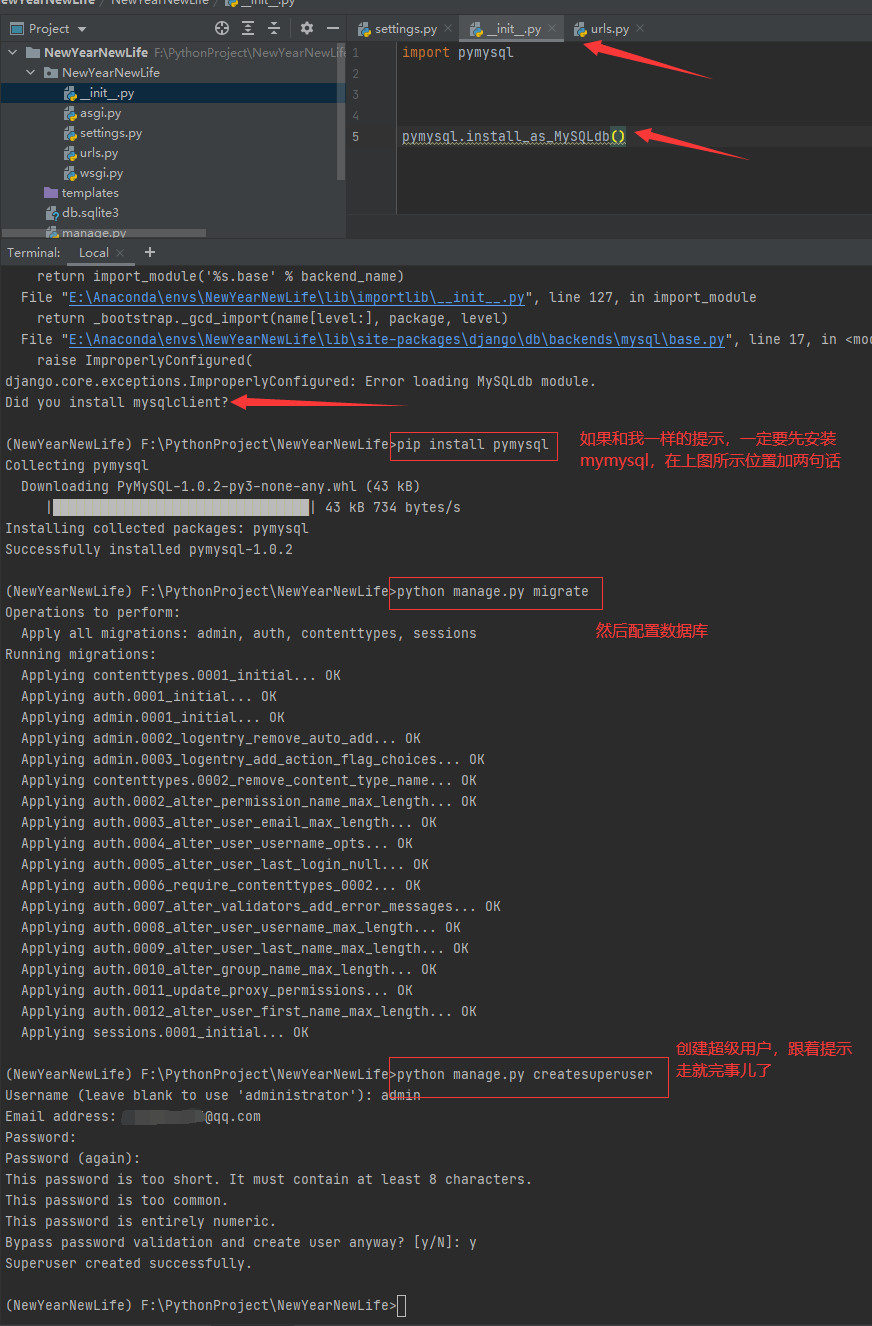
Task: Close the urls.py editor tab
Action: 640,29
